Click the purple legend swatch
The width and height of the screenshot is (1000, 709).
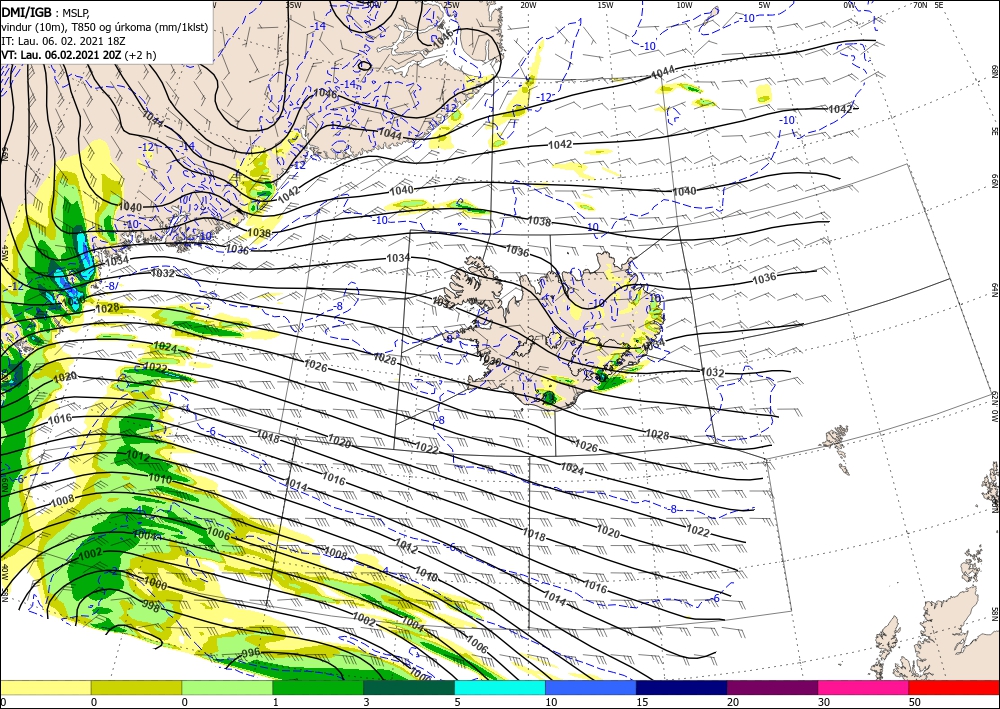[772, 687]
